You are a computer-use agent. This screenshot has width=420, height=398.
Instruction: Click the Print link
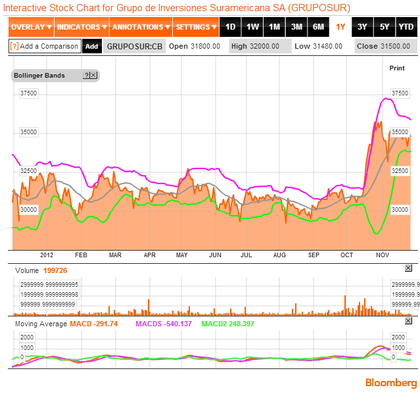click(x=397, y=68)
